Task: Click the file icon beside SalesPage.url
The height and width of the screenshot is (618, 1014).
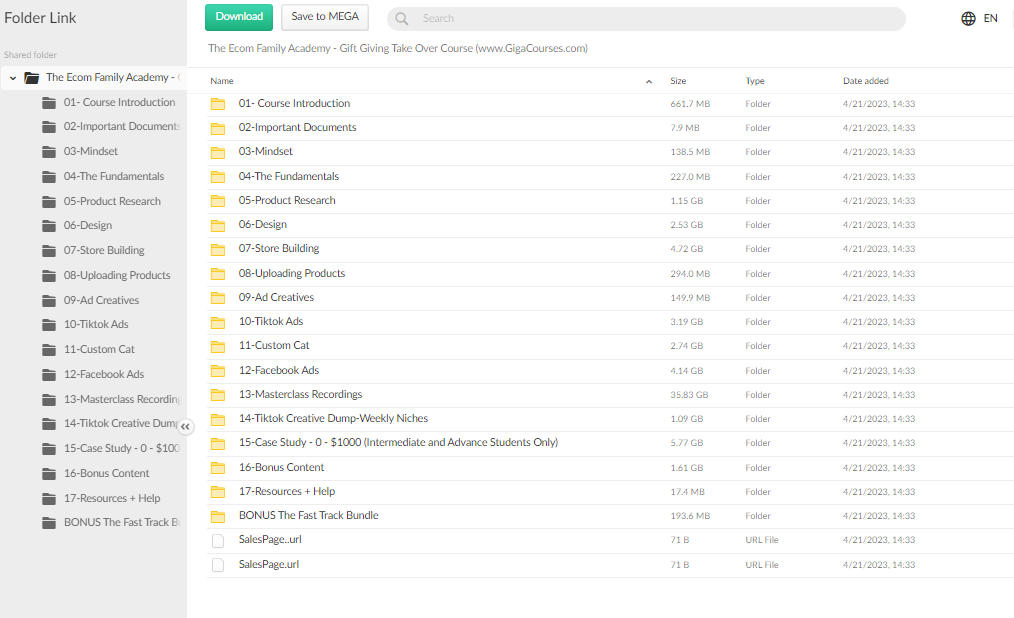Action: point(218,565)
